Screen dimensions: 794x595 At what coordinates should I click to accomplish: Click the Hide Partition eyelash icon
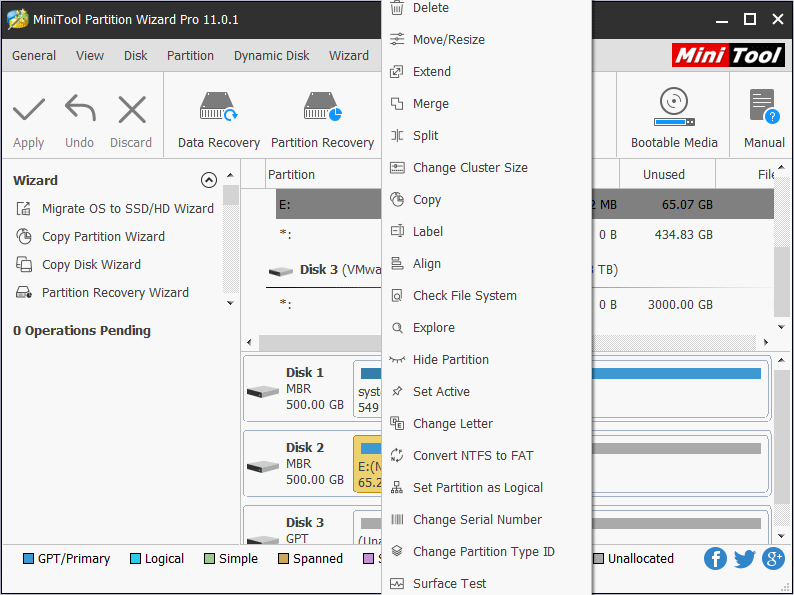[x=397, y=360]
